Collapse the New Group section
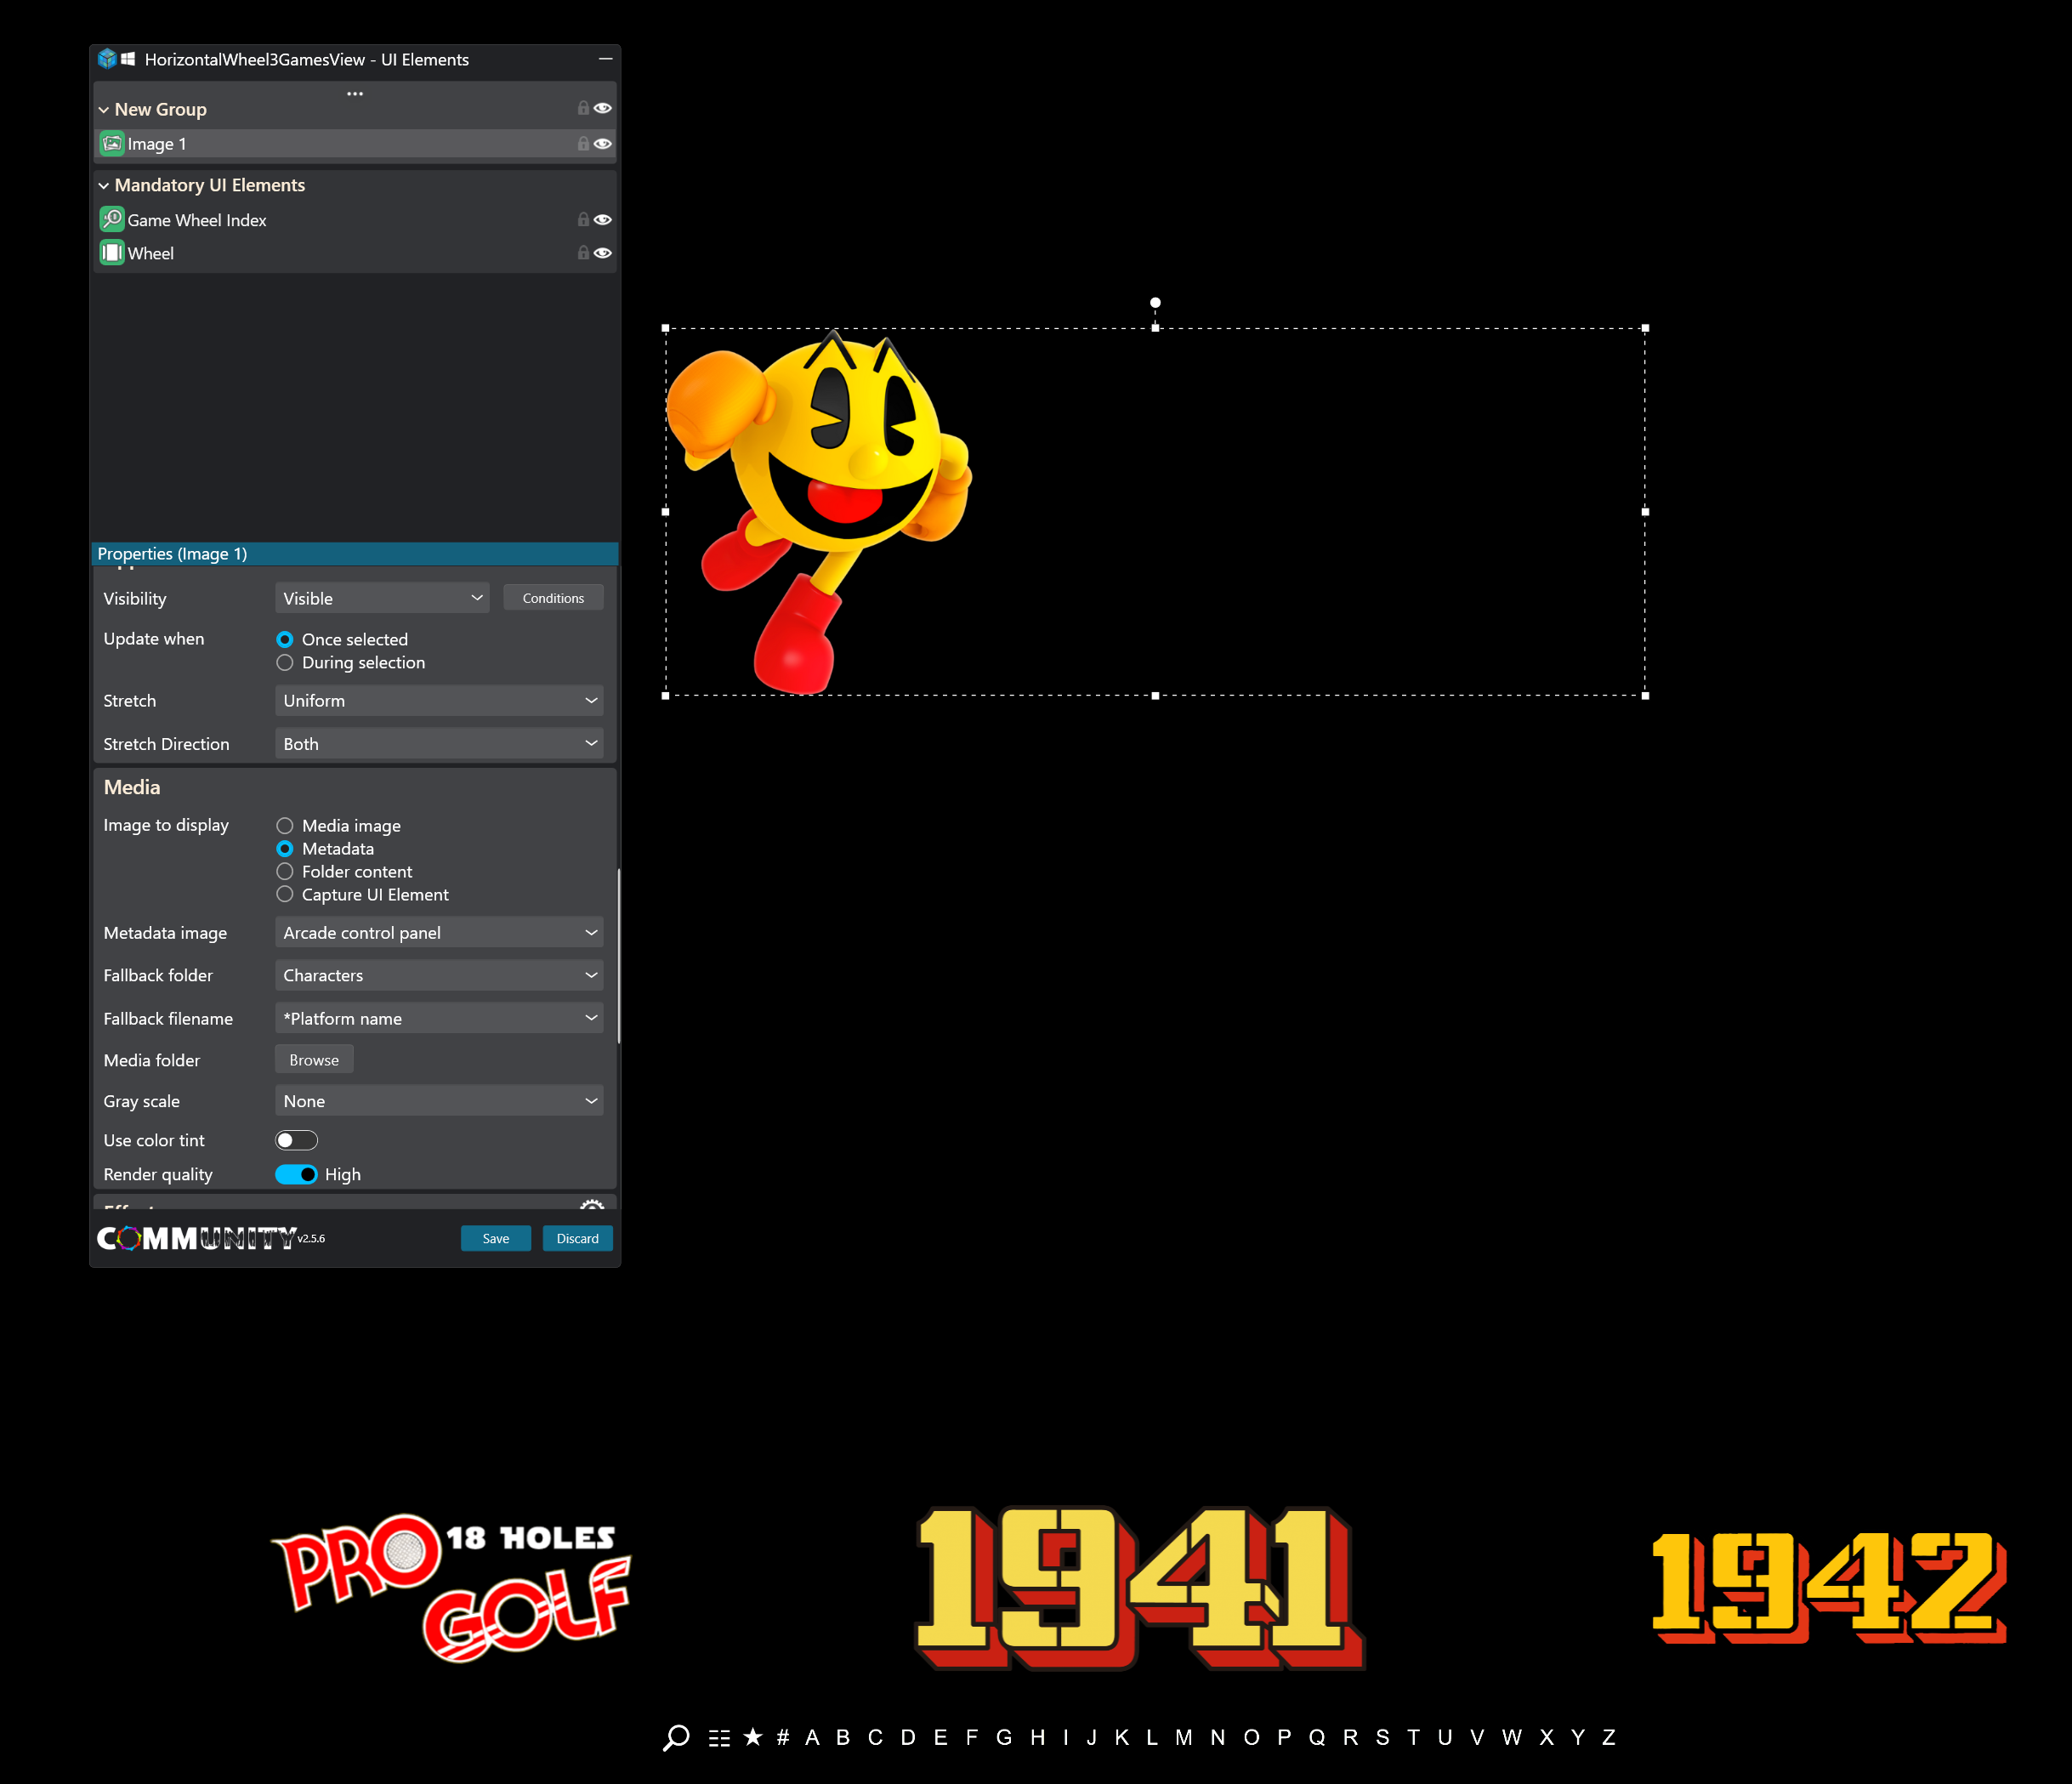The width and height of the screenshot is (2072, 1784). click(x=103, y=110)
